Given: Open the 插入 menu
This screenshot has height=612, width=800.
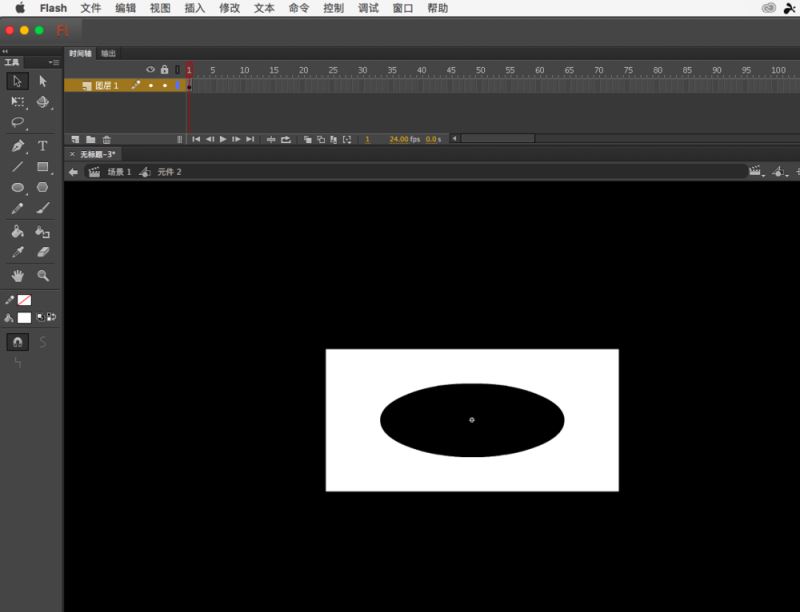Looking at the screenshot, I should [x=194, y=8].
